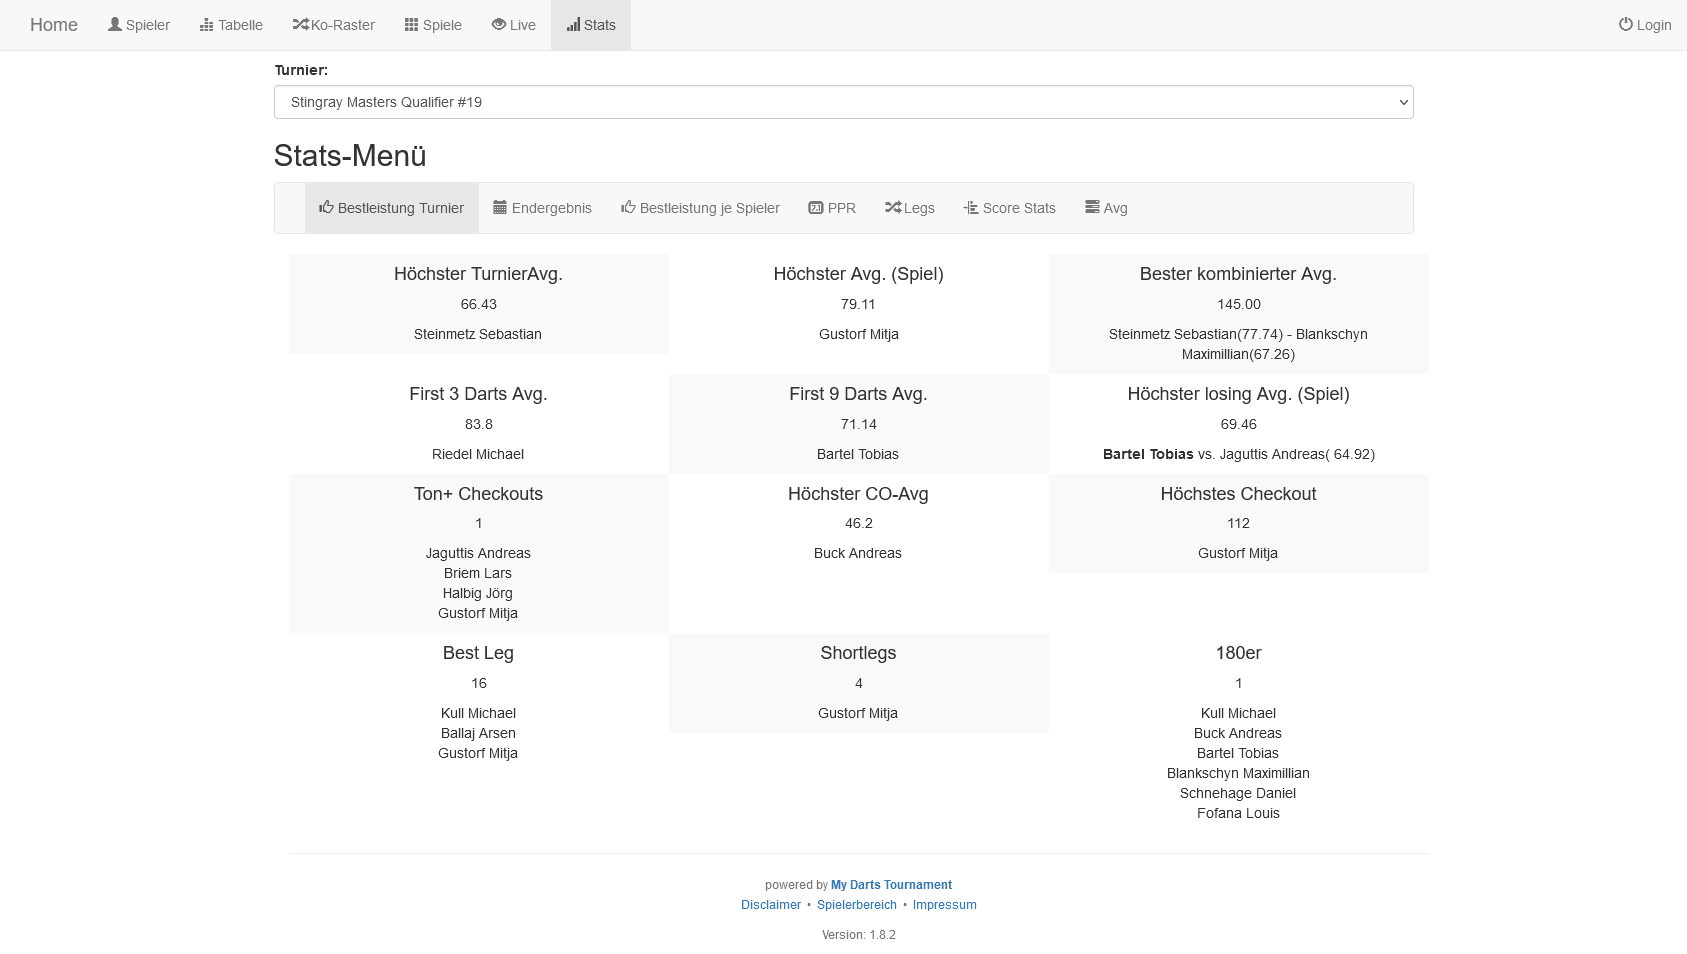Open the My Darts Tournament link
This screenshot has height=954, width=1687.
[891, 885]
